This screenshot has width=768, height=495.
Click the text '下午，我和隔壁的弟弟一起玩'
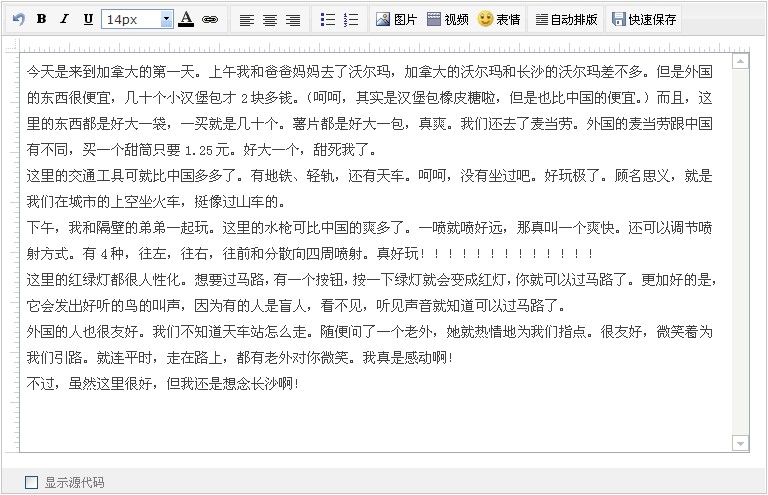click(x=117, y=228)
